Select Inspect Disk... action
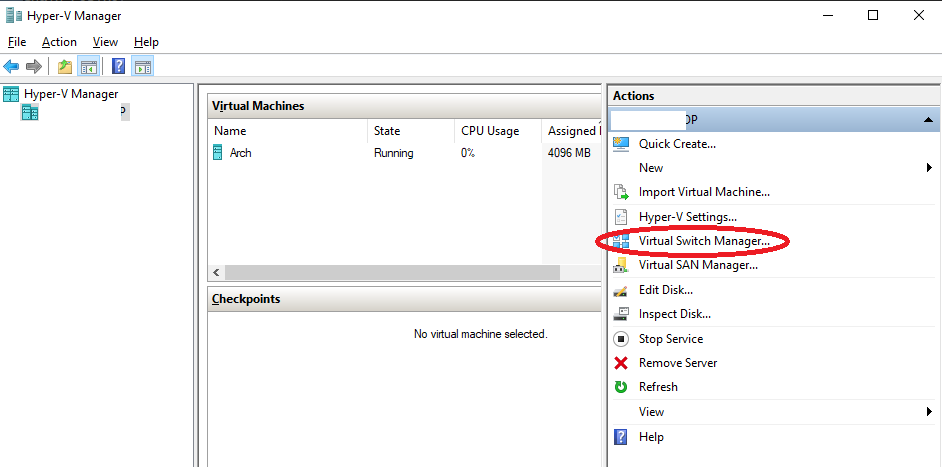 click(x=675, y=314)
